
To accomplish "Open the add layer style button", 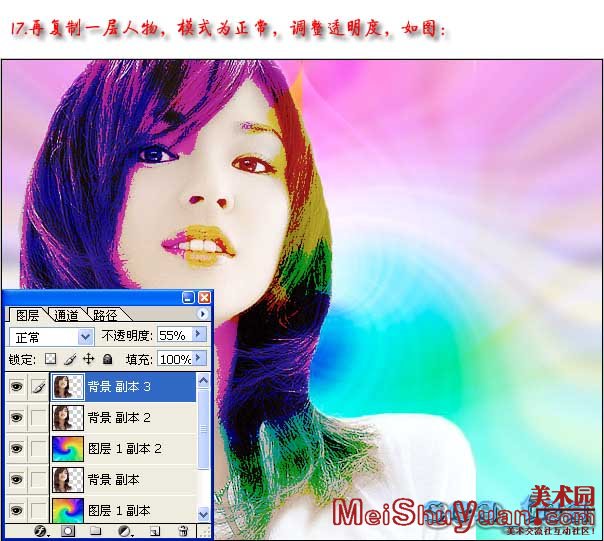I will [x=41, y=531].
